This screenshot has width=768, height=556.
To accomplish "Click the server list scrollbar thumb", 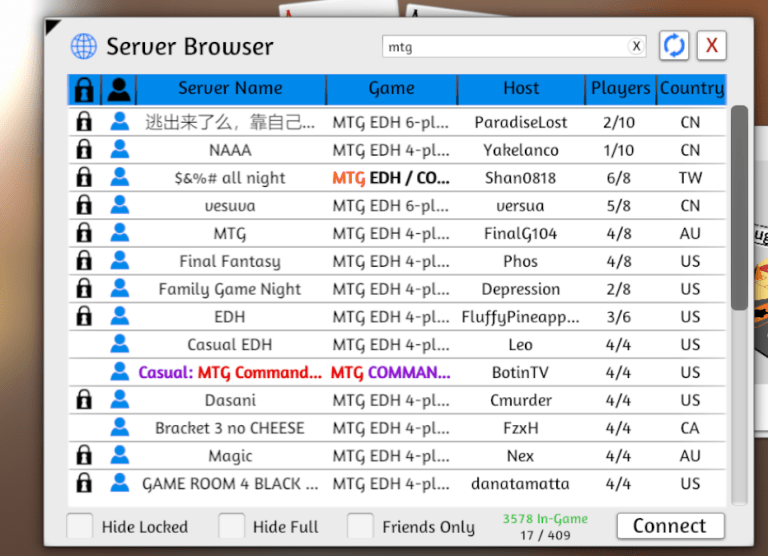I will pos(739,207).
